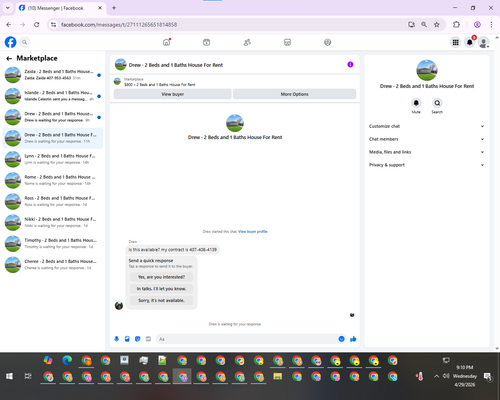Open the Lynn conversation
This screenshot has width=500, height=400.
[x=53, y=159]
